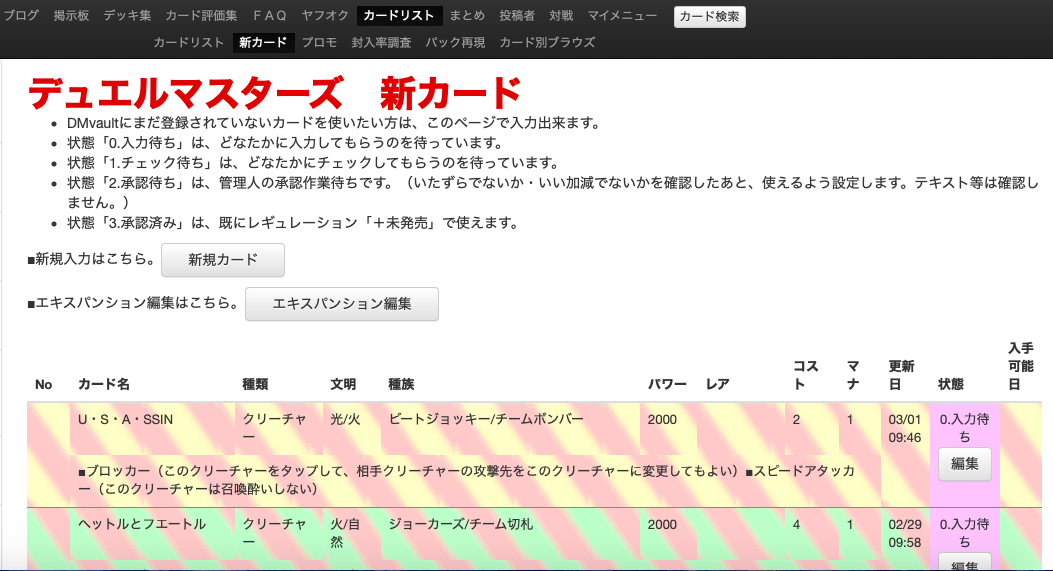Select the active カードリスト top tab
The image size is (1053, 571).
(x=400, y=15)
